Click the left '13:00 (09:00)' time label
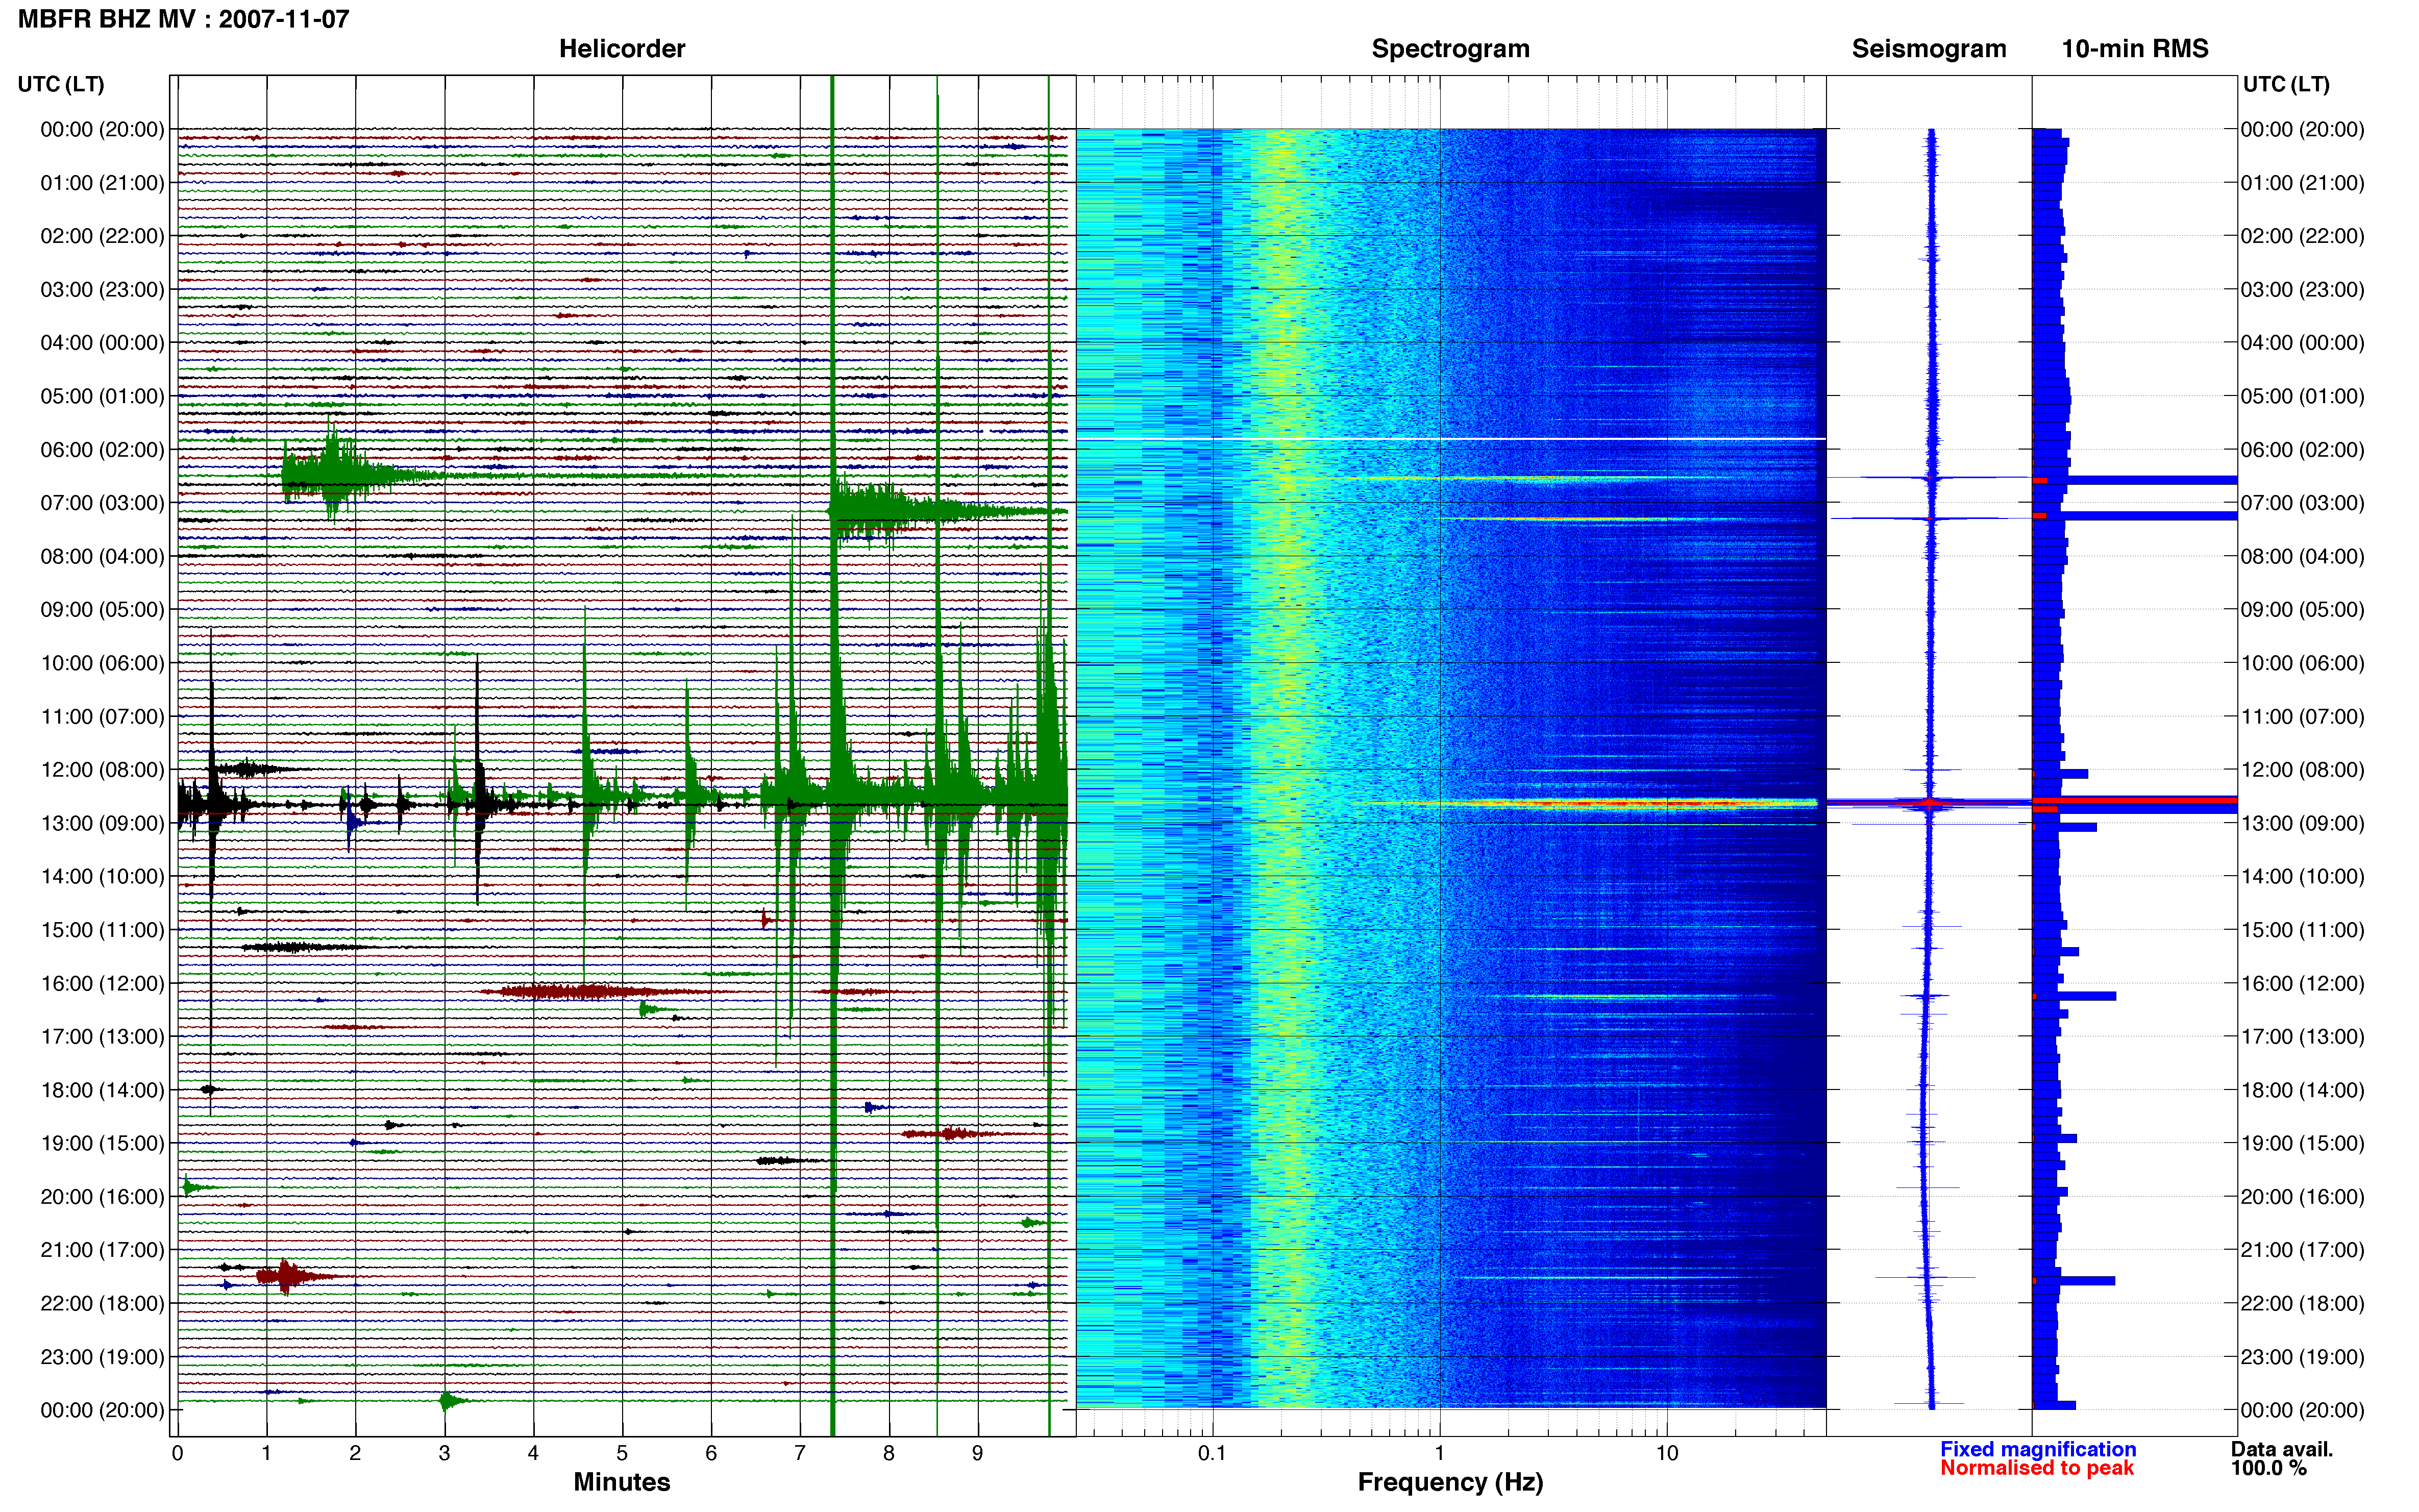 point(102,823)
